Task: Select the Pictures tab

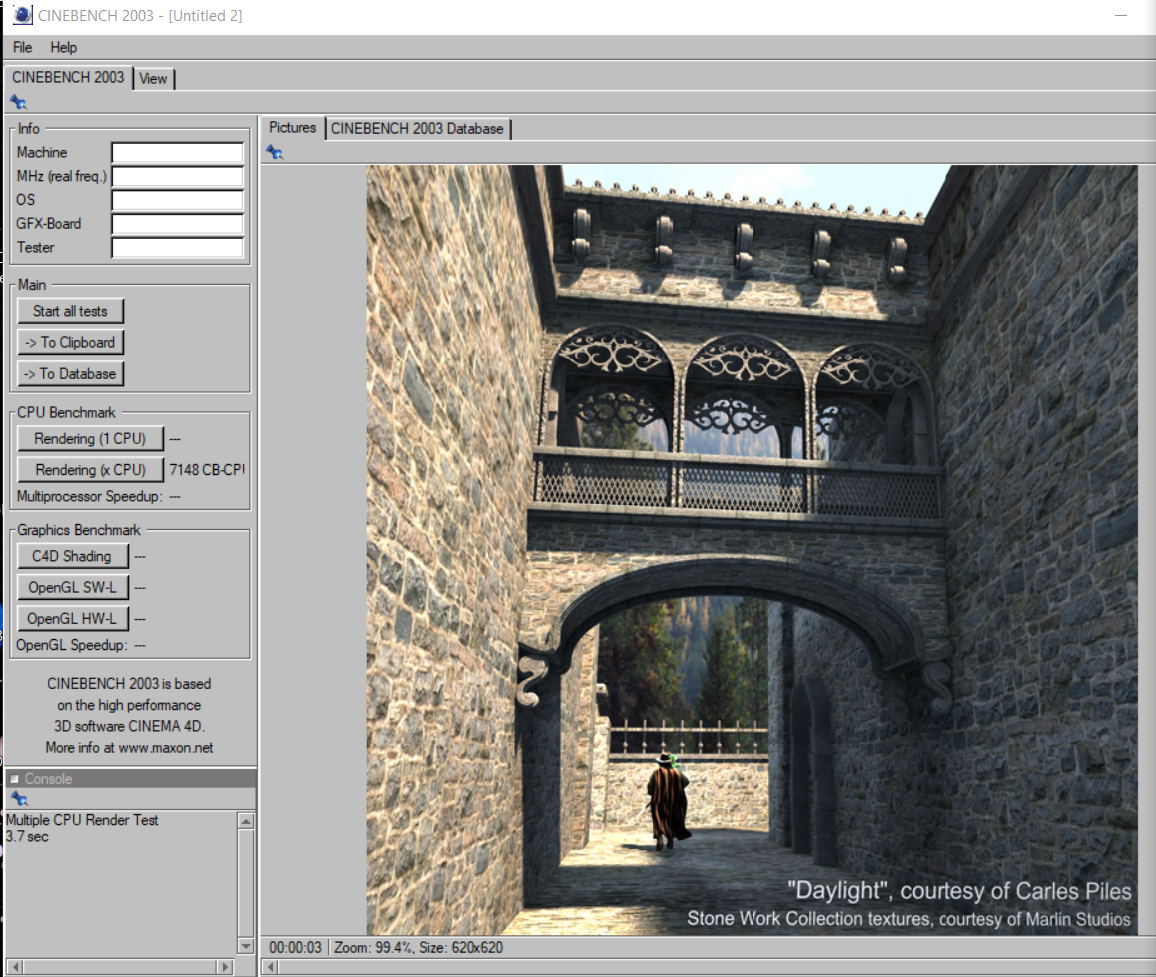Action: pyautogui.click(x=292, y=128)
